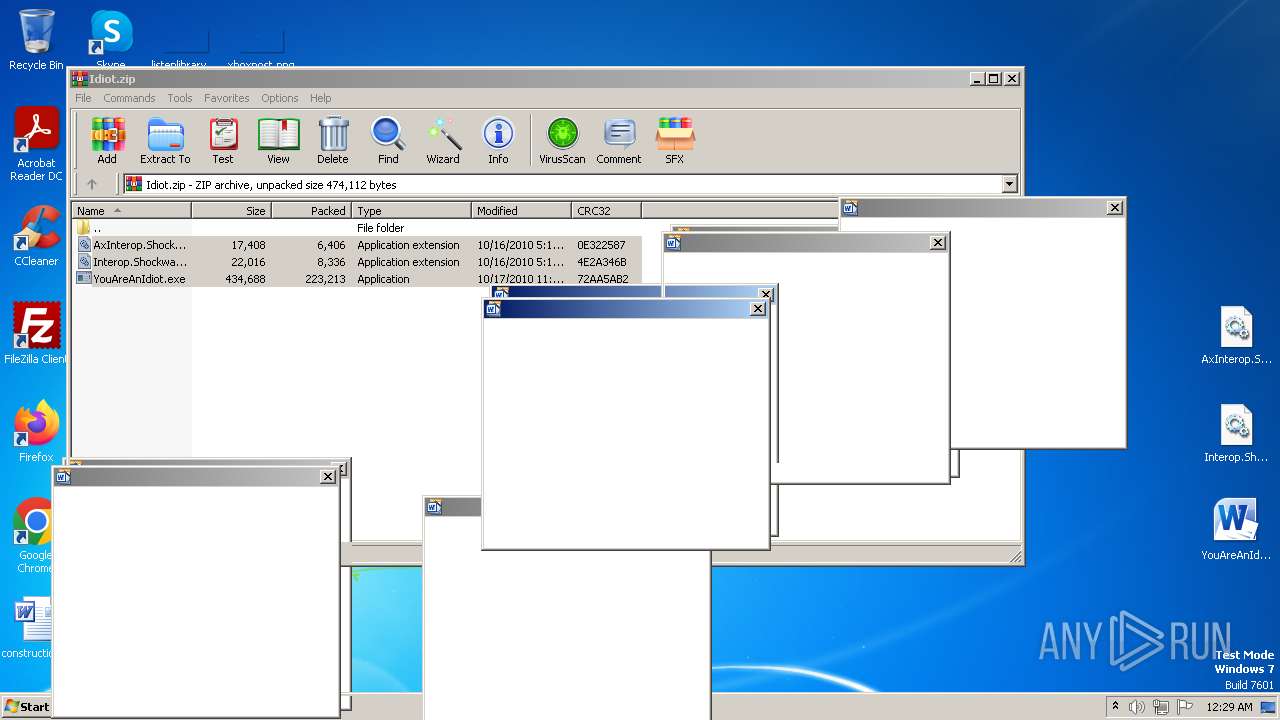The width and height of the screenshot is (1280, 720).
Task: Expand the archive path dropdown
Action: [x=1009, y=184]
